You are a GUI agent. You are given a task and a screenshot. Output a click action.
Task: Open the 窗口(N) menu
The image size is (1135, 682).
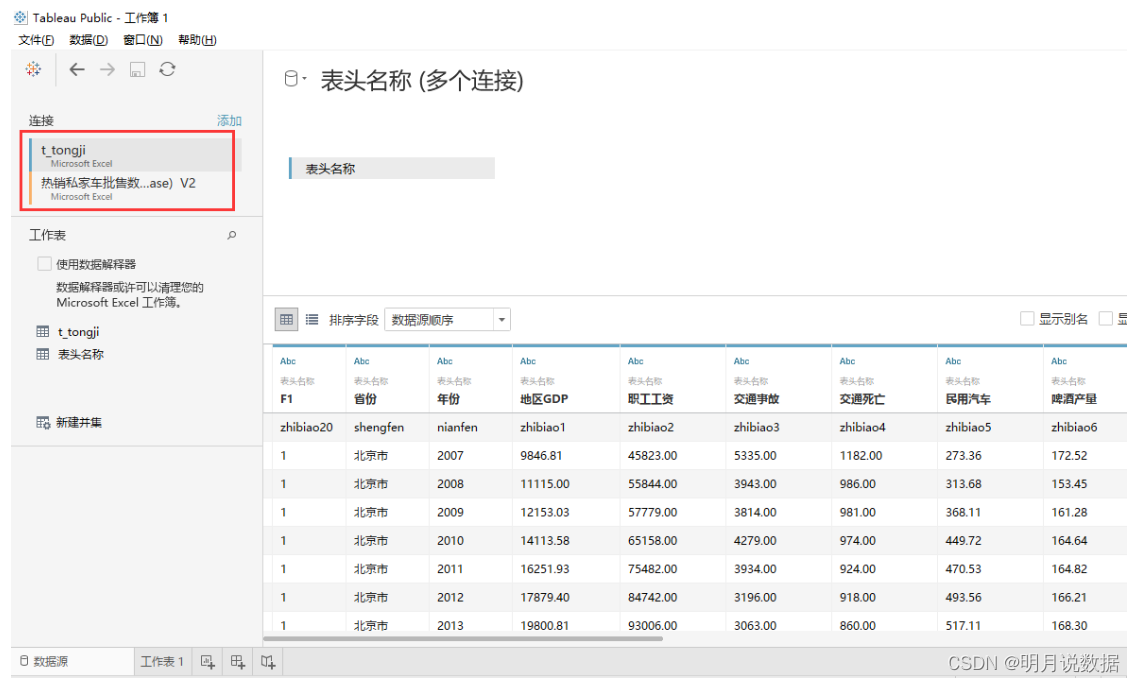tap(143, 40)
